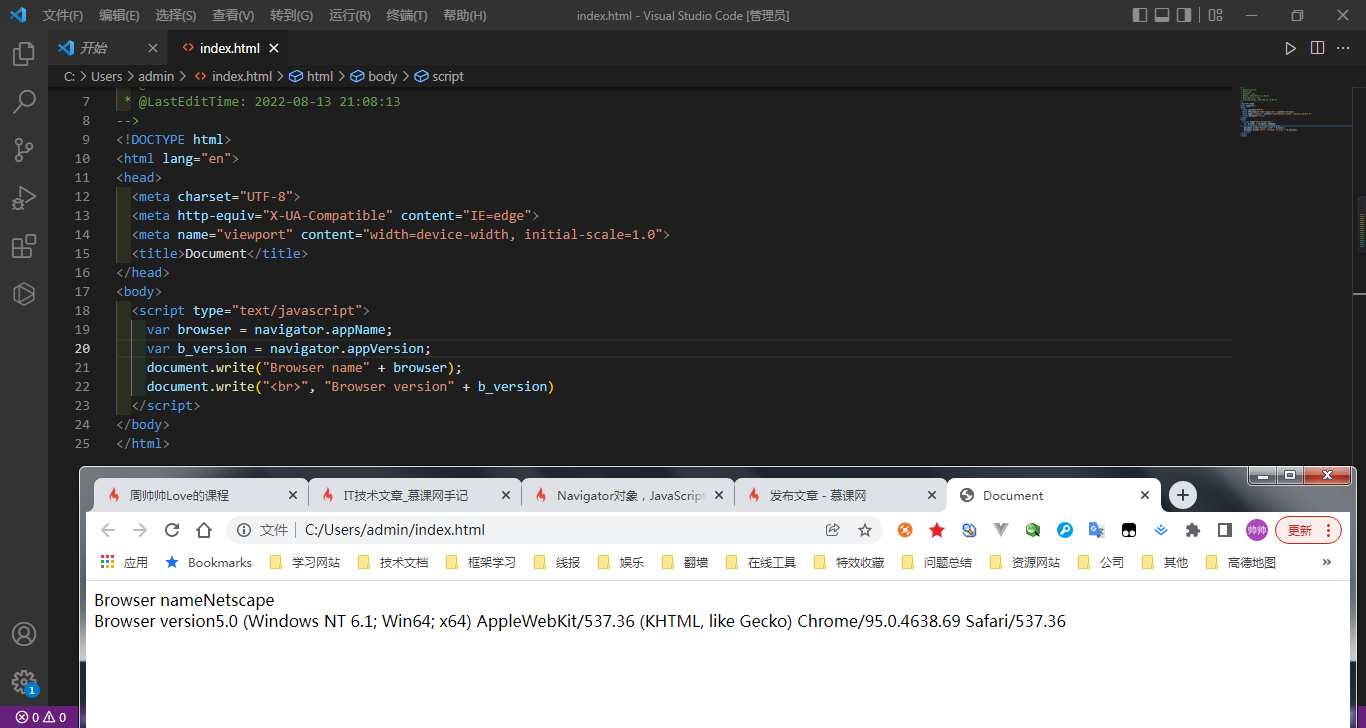Image resolution: width=1366 pixels, height=728 pixels.
Task: Click the script breadcrumb item
Action: point(439,76)
